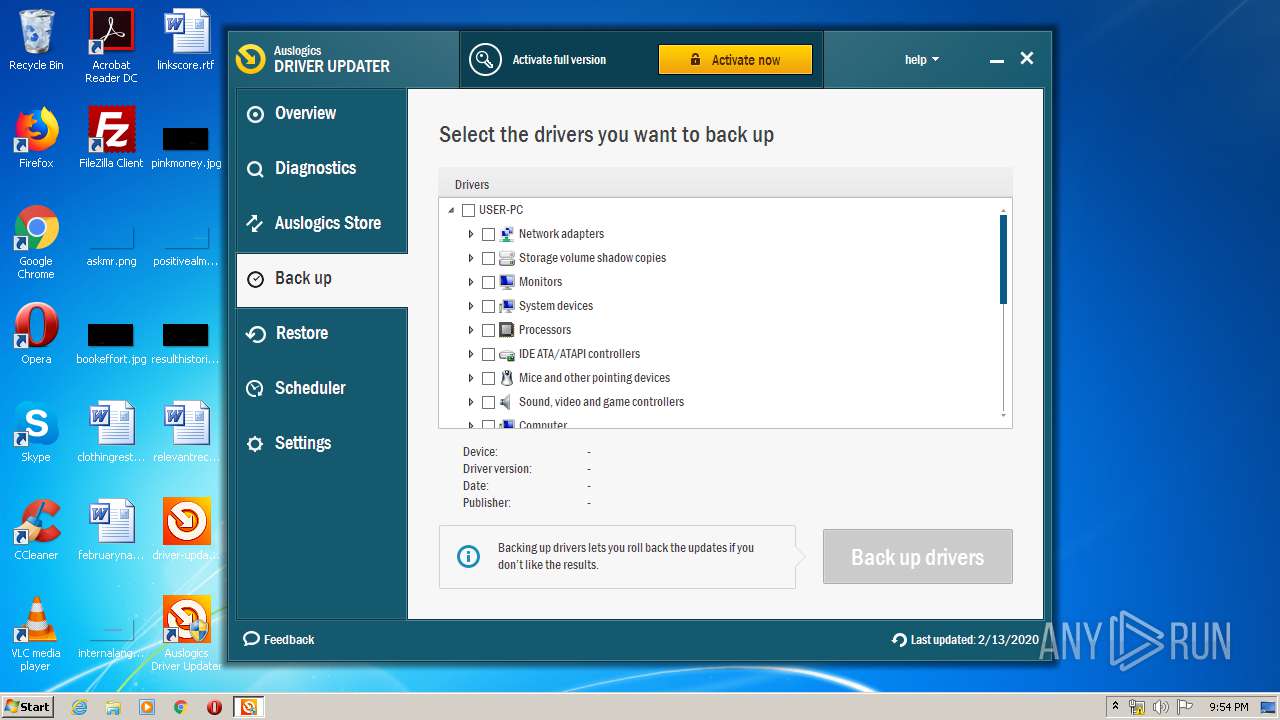Tick the Storage volume shadow copies checkbox
The width and height of the screenshot is (1280, 720).
pos(488,258)
